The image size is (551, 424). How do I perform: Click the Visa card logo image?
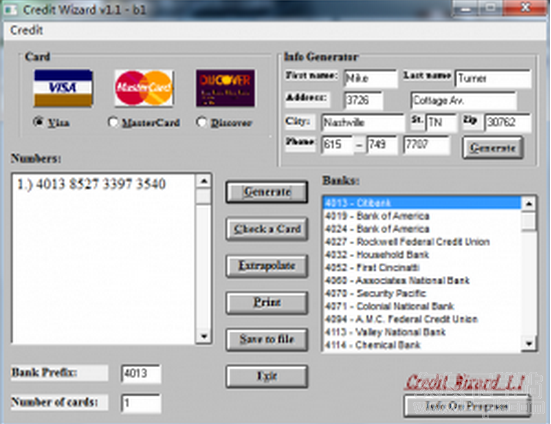coord(63,88)
